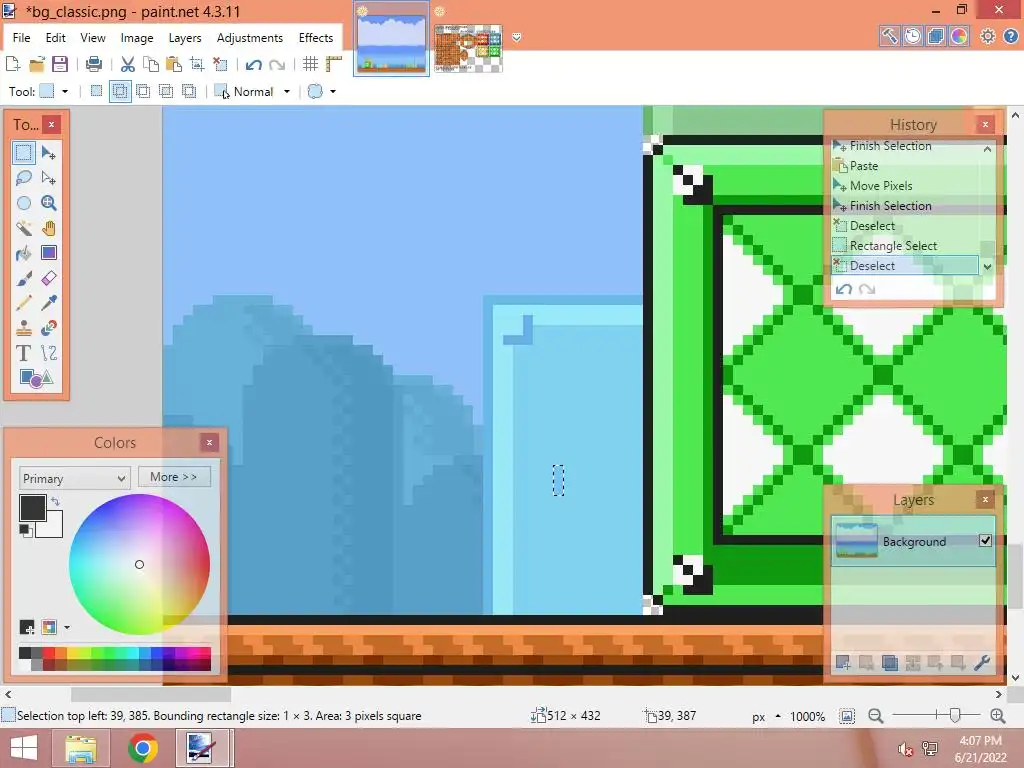Image resolution: width=1024 pixels, height=768 pixels.
Task: Click the New file icon
Action: [x=13, y=64]
